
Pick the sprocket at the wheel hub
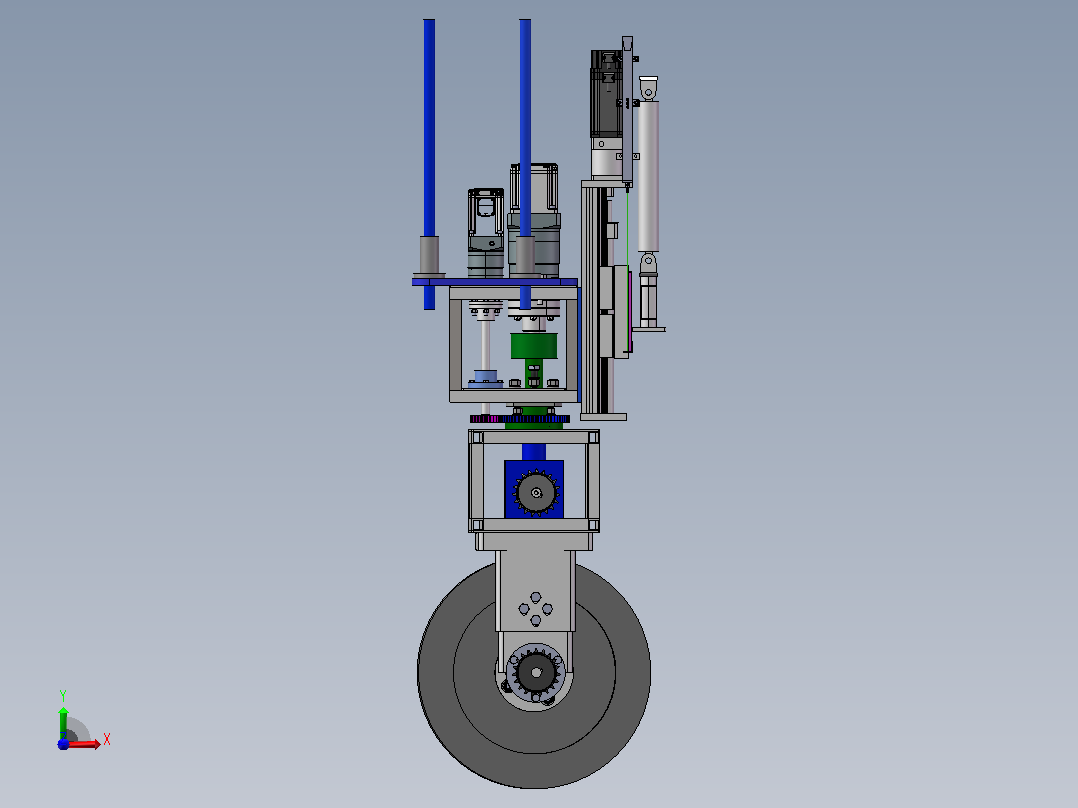536,673
